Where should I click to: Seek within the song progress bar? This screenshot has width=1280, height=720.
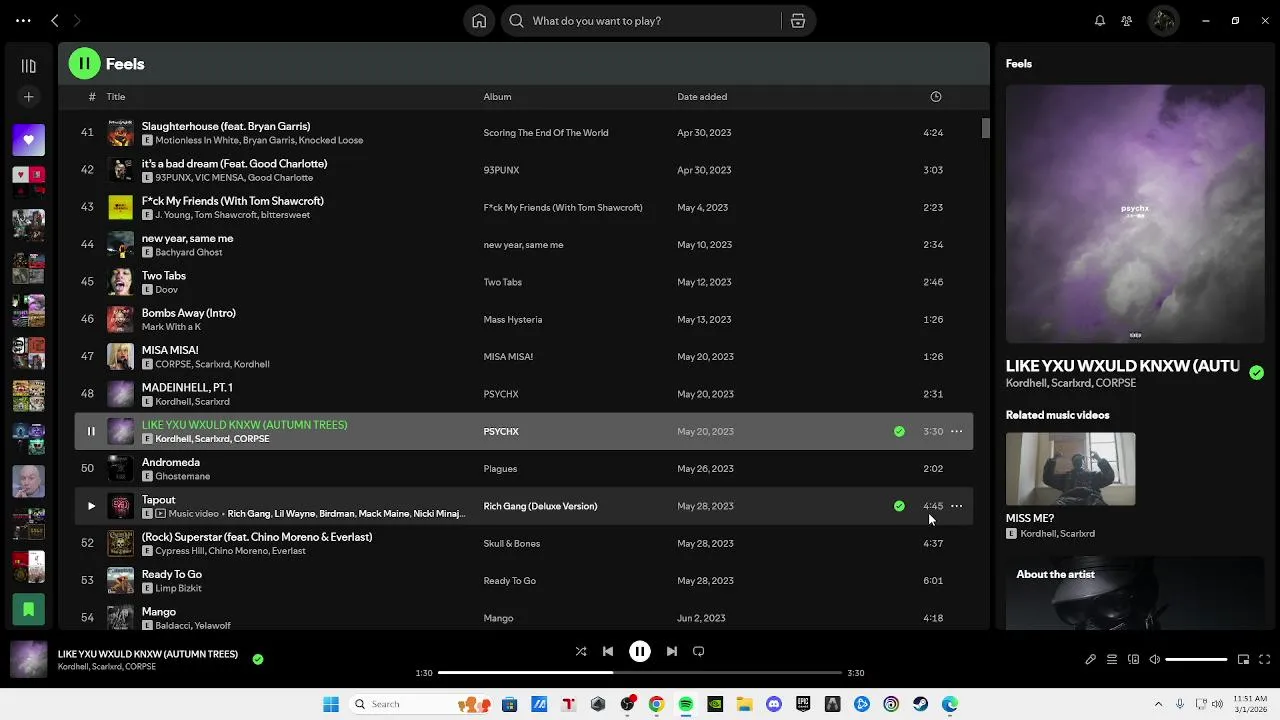(640, 673)
